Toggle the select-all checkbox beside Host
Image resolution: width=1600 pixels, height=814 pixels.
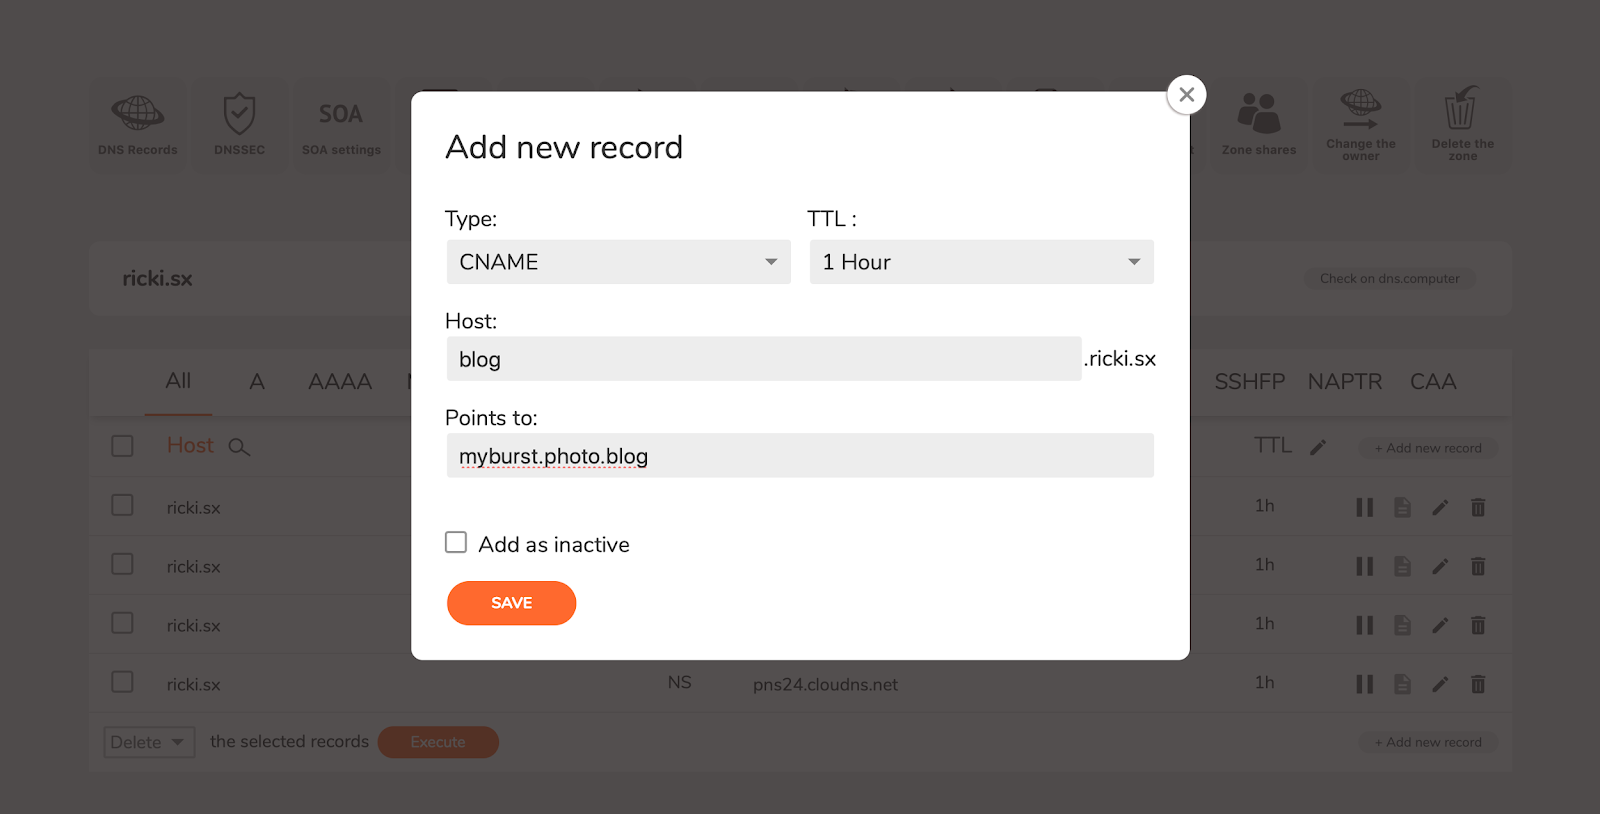pos(122,446)
